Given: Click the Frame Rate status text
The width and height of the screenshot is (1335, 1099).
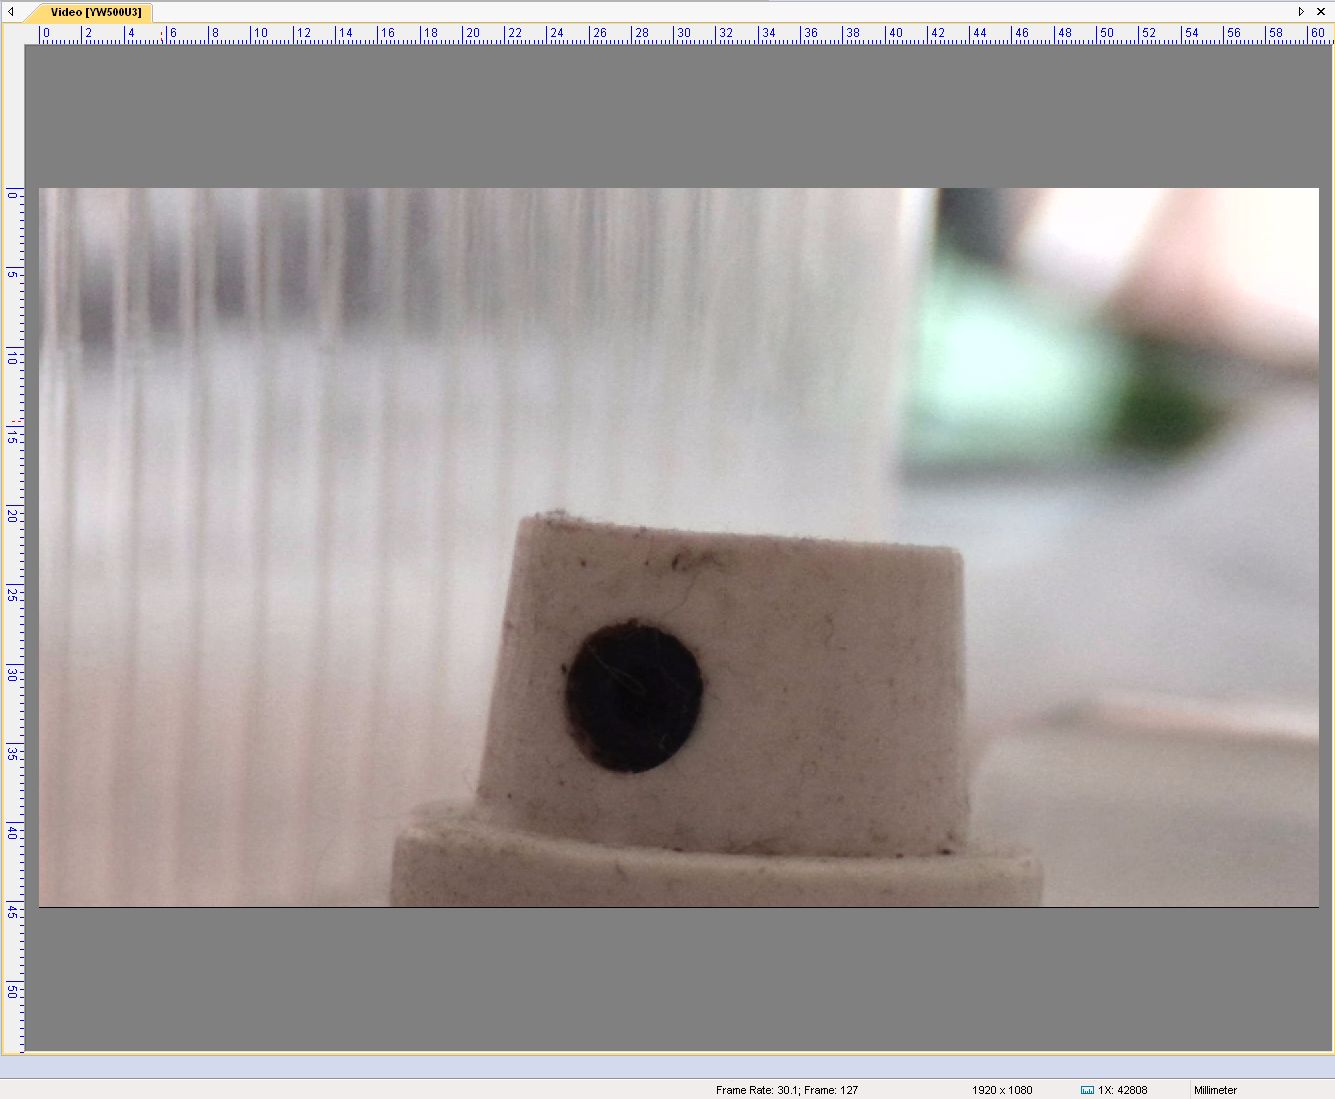Looking at the screenshot, I should coord(786,1090).
